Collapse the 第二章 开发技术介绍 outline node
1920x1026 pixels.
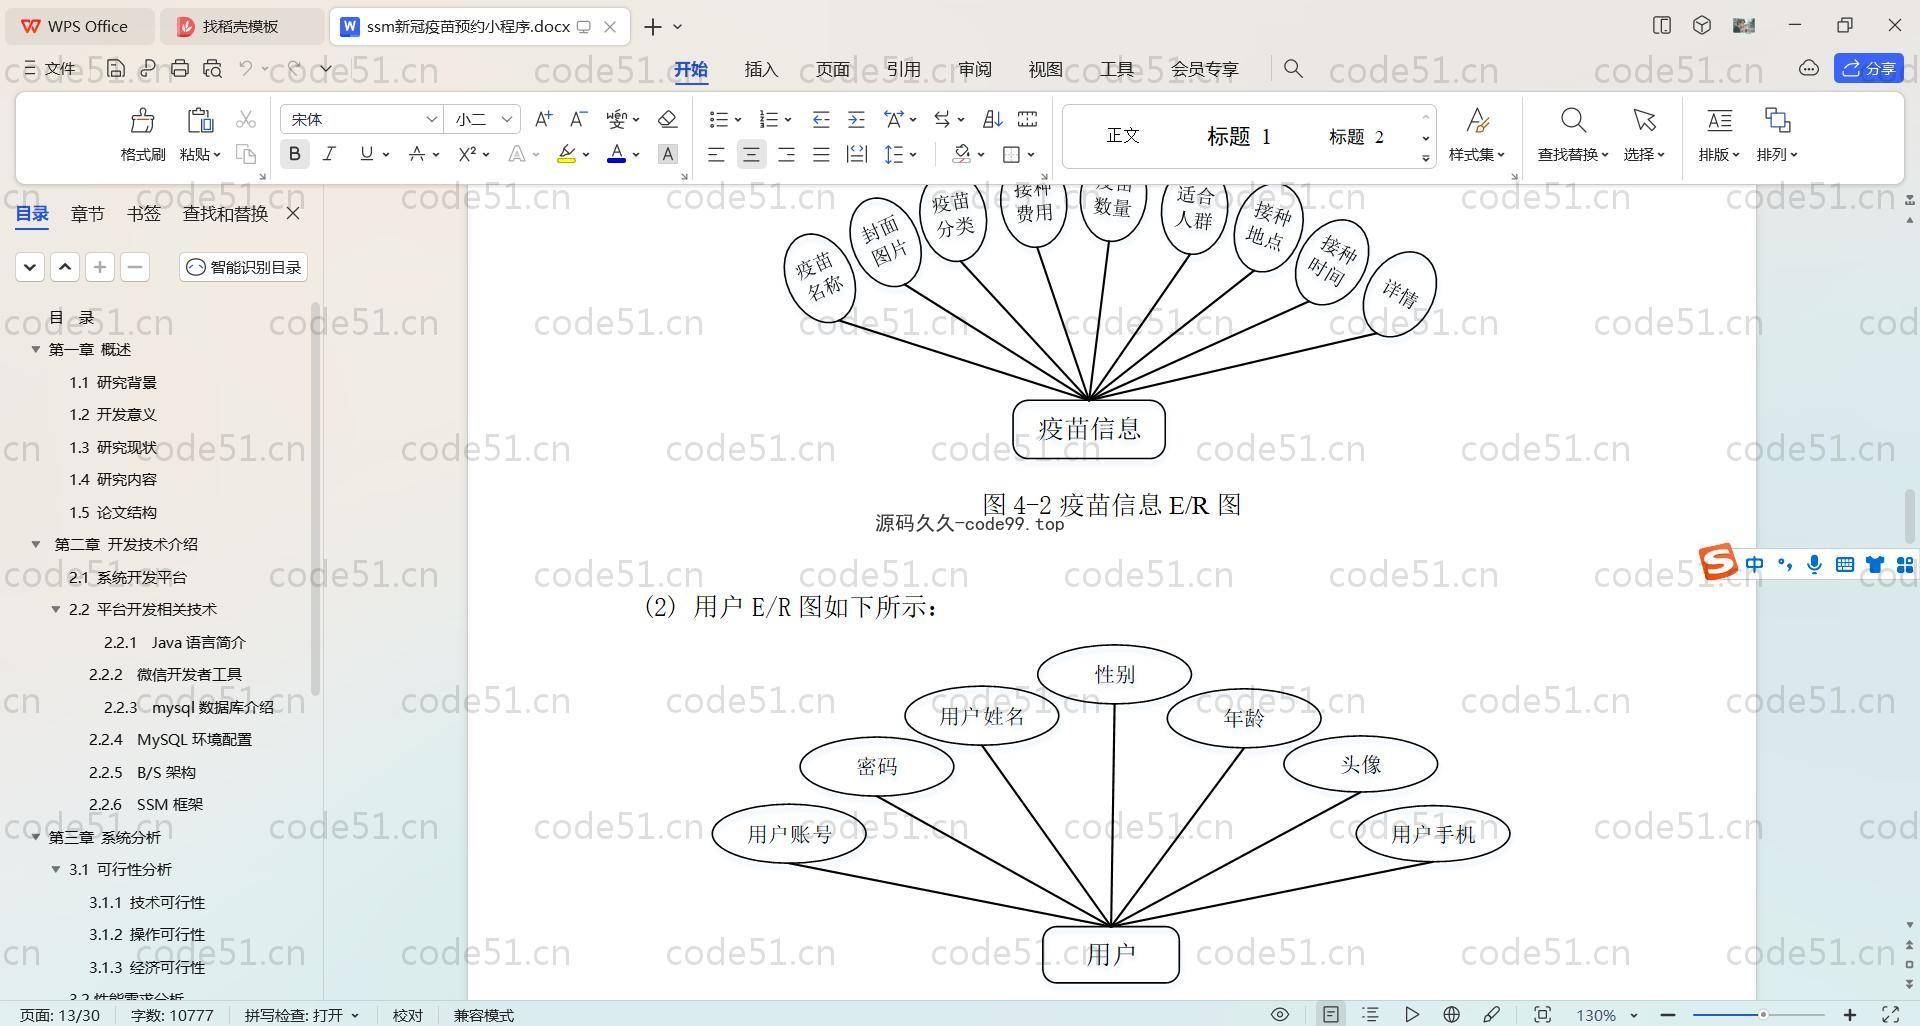(36, 544)
